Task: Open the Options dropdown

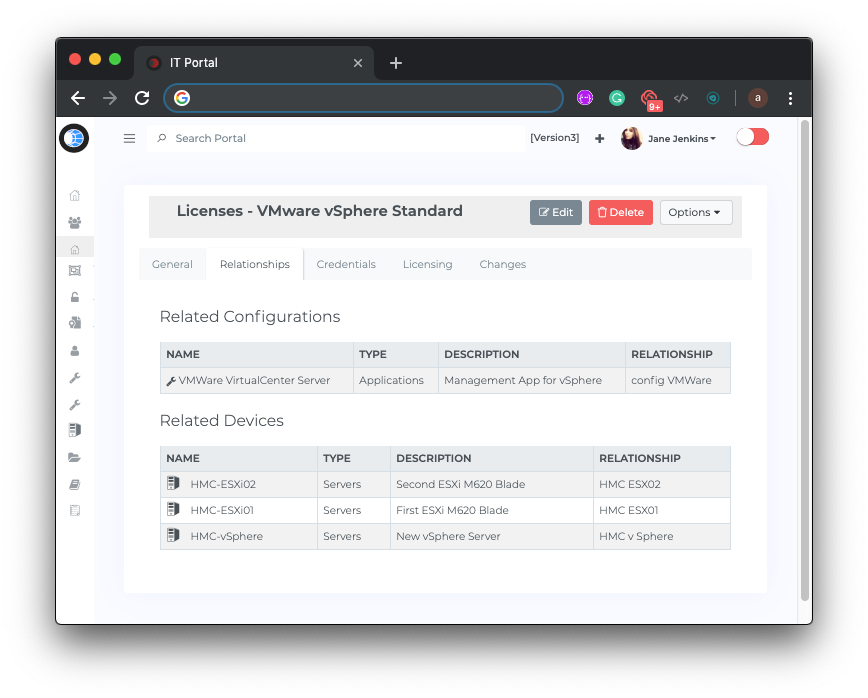Action: (x=696, y=212)
